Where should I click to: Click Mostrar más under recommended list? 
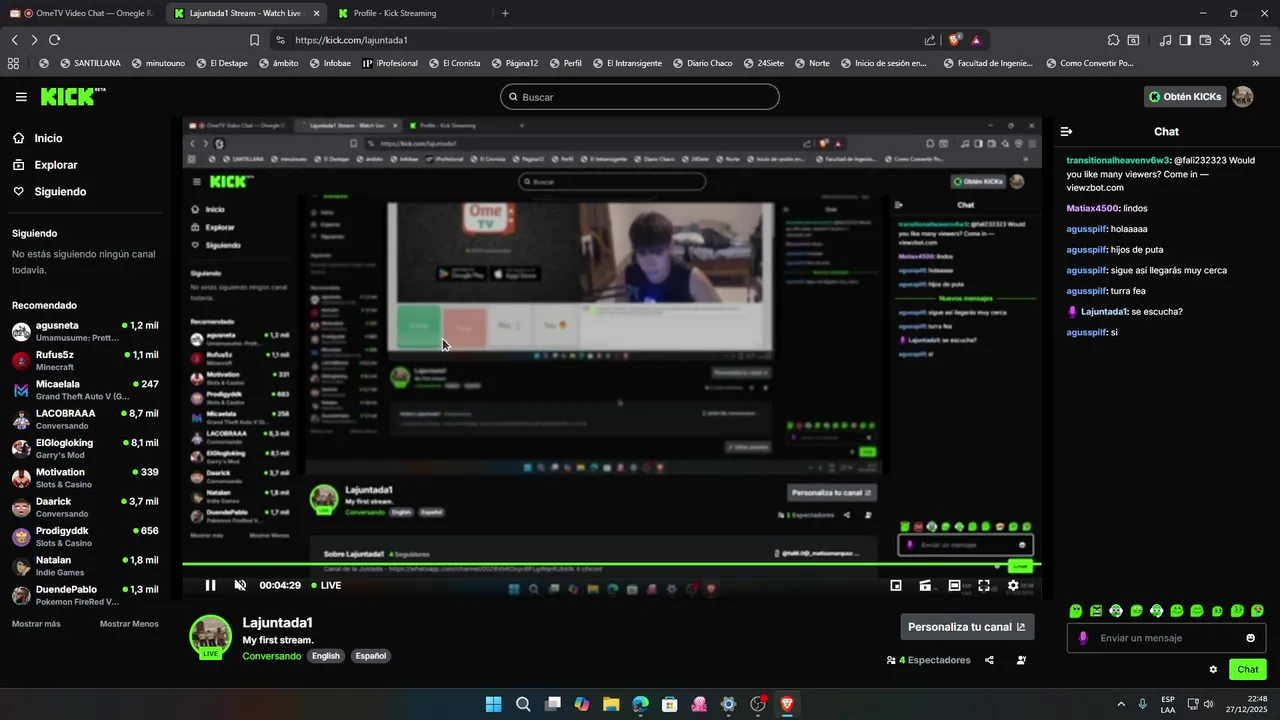tap(36, 624)
